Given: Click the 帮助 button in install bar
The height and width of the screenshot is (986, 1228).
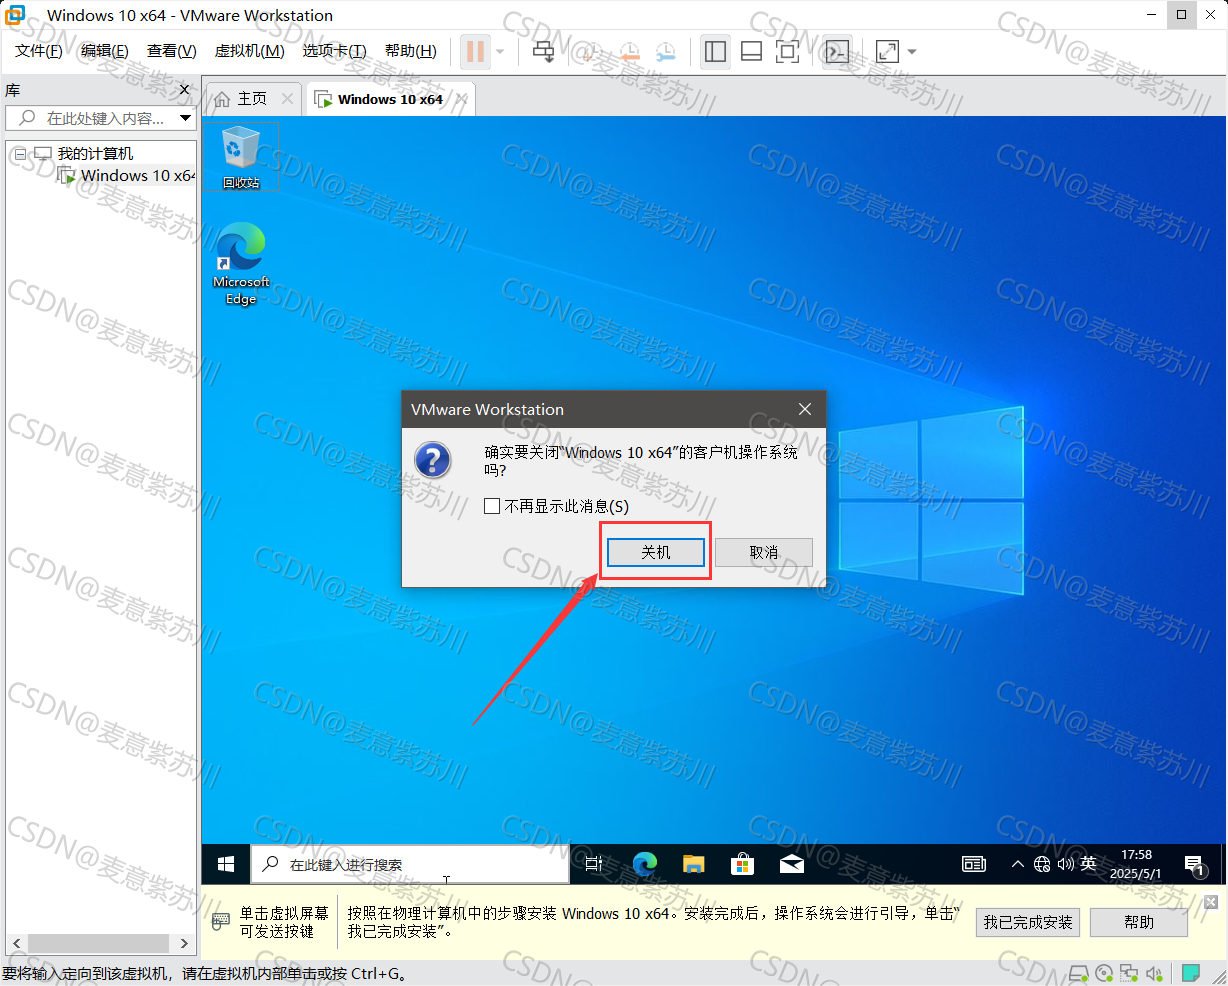Looking at the screenshot, I should [1139, 922].
